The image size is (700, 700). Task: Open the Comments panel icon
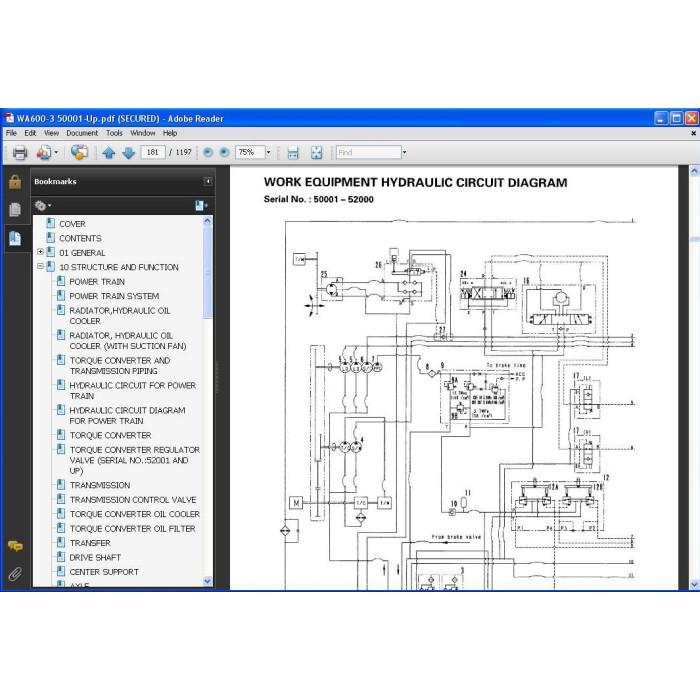pyautogui.click(x=15, y=546)
